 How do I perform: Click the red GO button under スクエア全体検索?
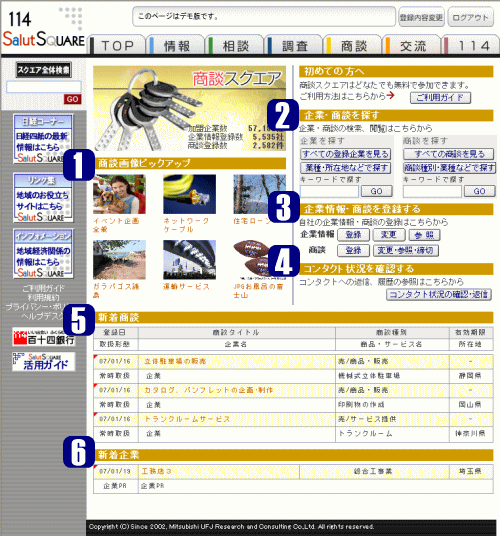72,99
